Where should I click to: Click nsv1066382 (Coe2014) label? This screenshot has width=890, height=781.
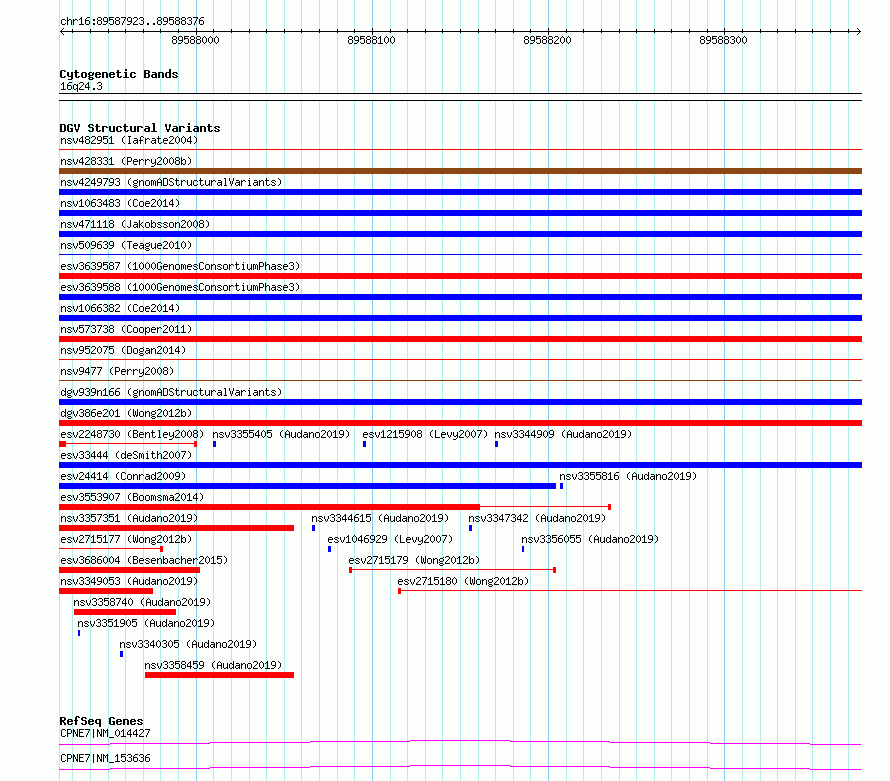pos(120,308)
